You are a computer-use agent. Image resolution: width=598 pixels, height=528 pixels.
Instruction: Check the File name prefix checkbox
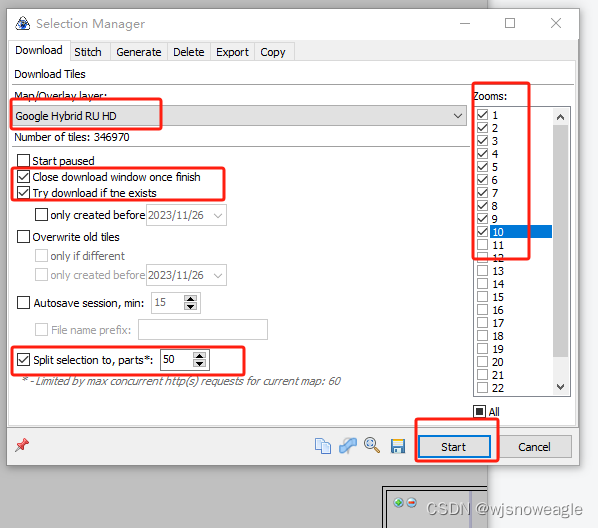tap(41, 329)
